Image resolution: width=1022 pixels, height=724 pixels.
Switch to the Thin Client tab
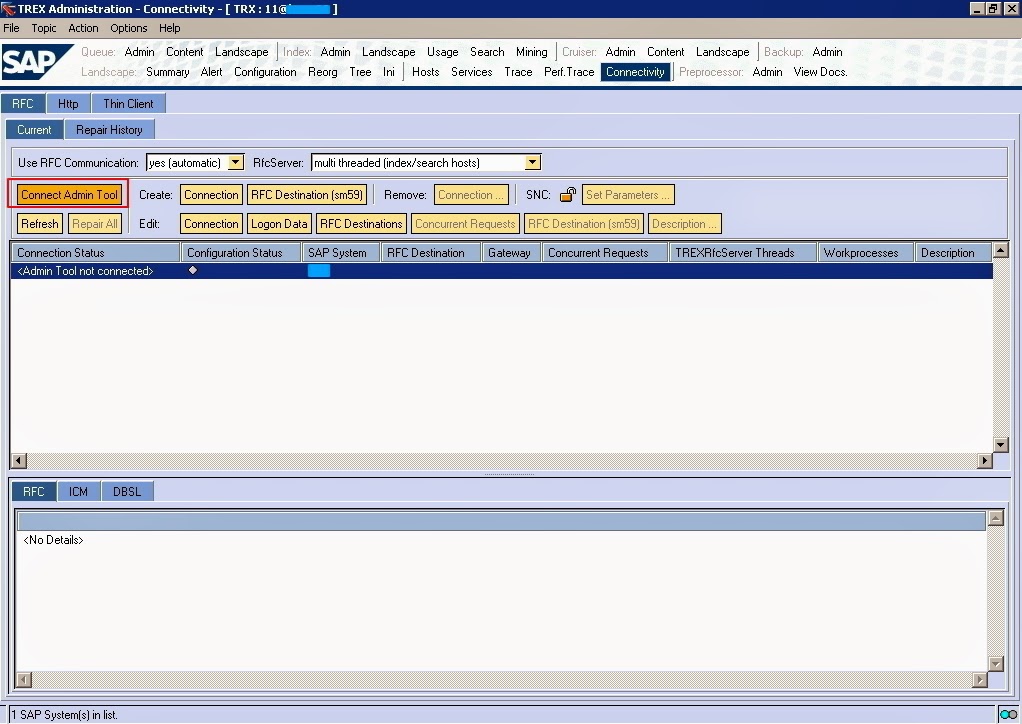point(128,104)
